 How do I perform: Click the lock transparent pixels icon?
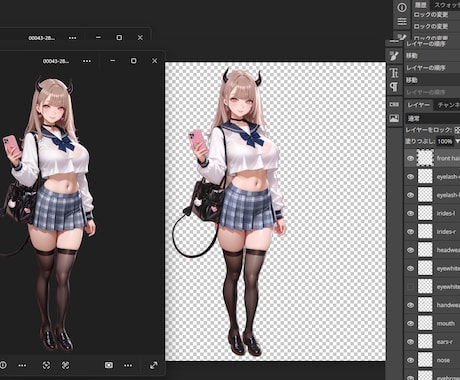457,130
